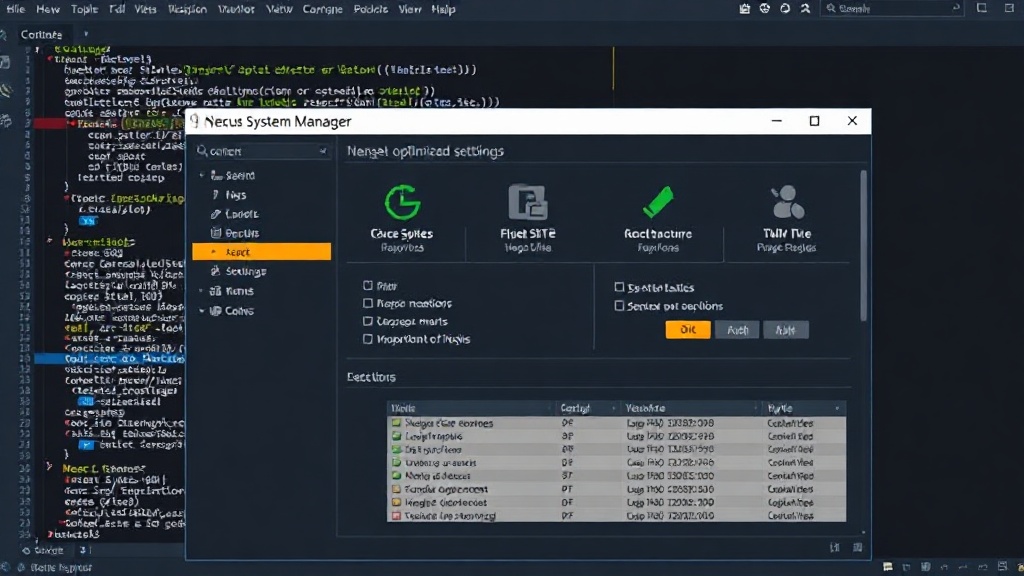Image resolution: width=1024 pixels, height=576 pixels.
Task: Click the icon beside 'Settings' in the sidebar
Action: click(x=216, y=270)
